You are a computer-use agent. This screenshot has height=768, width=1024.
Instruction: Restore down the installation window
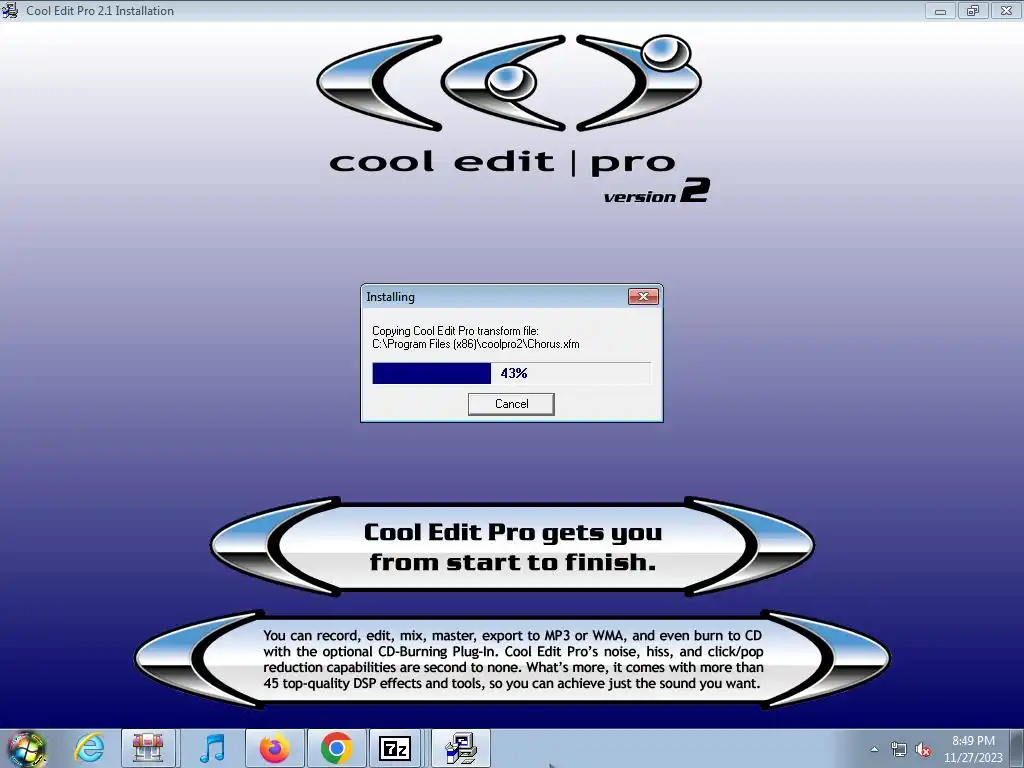click(x=973, y=10)
